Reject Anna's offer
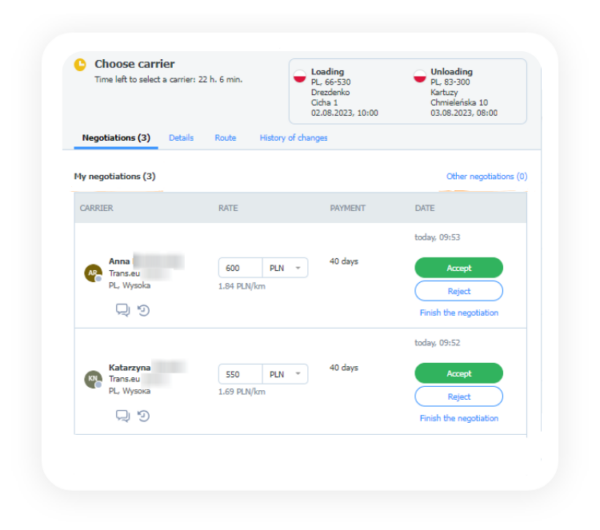 tap(459, 291)
